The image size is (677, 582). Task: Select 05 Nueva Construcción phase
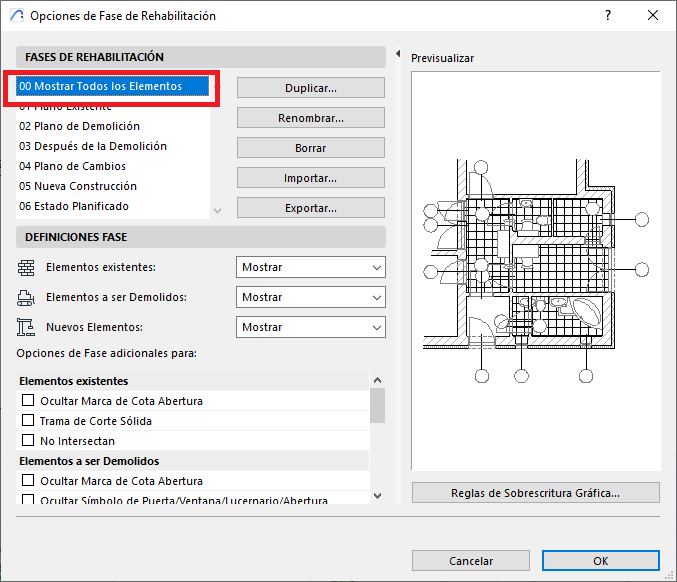(77, 186)
